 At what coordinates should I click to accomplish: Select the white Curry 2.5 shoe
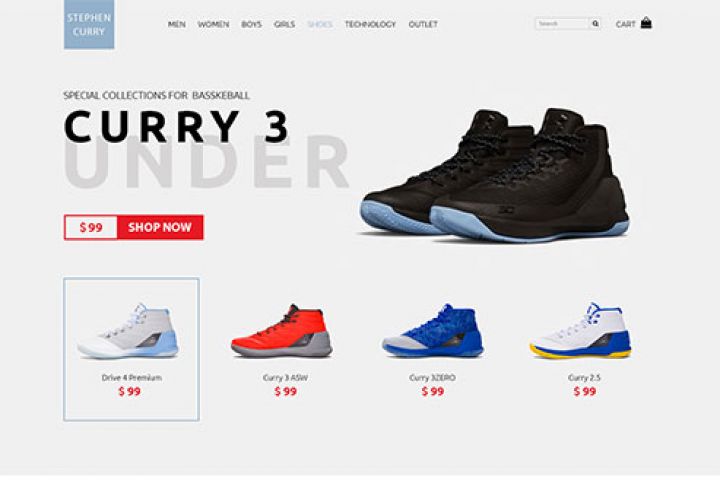coord(580,331)
